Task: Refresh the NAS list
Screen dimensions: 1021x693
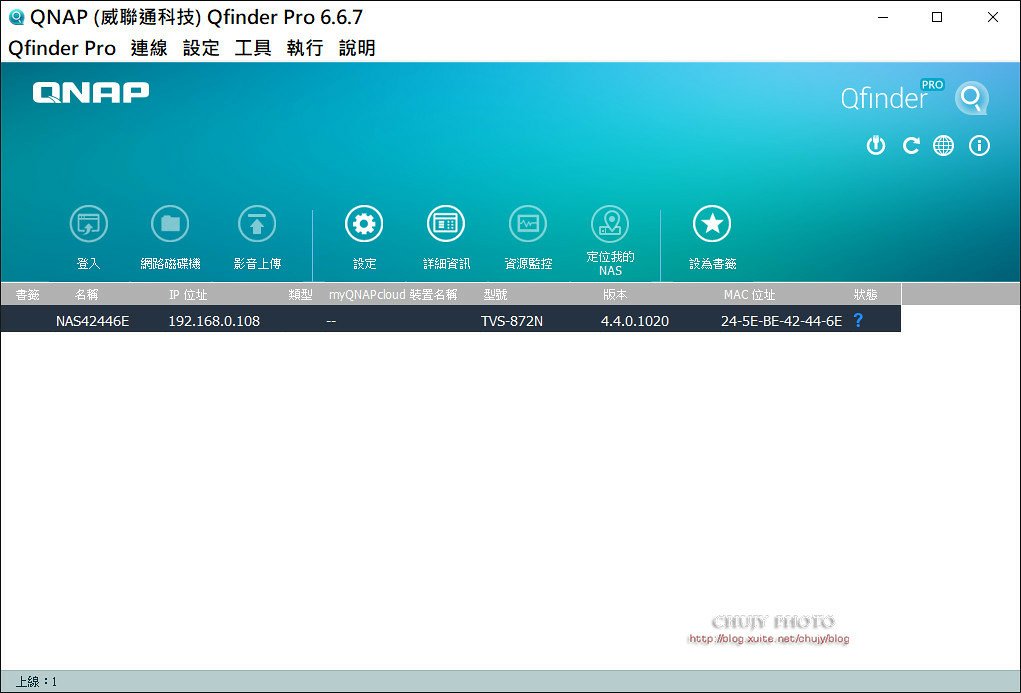Action: 910,145
